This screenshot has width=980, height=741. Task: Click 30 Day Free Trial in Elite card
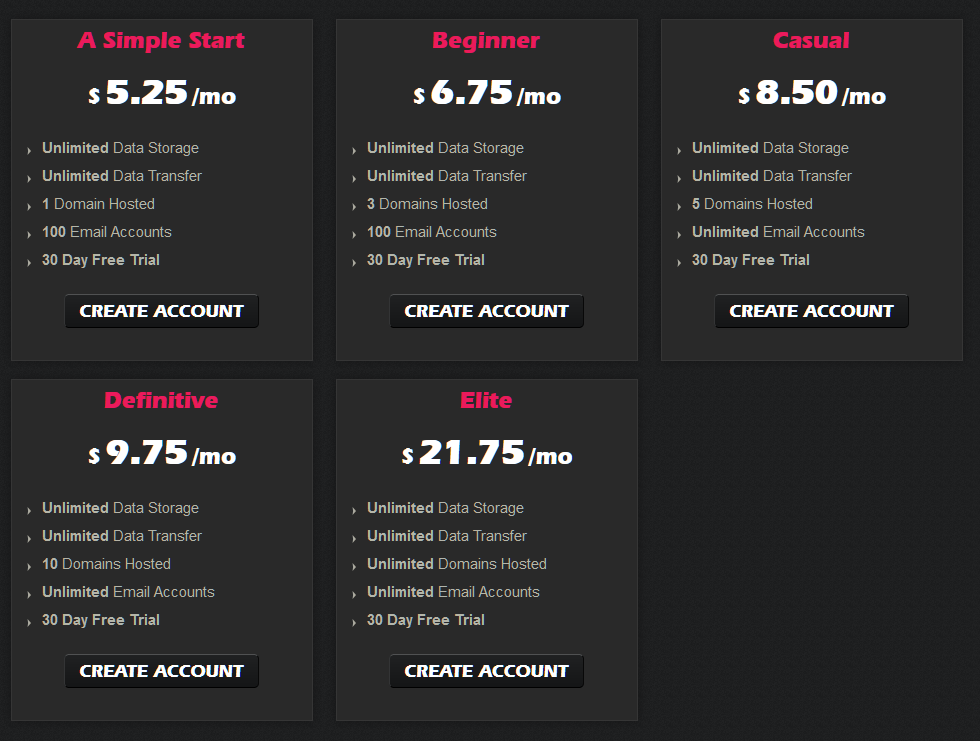[426, 620]
